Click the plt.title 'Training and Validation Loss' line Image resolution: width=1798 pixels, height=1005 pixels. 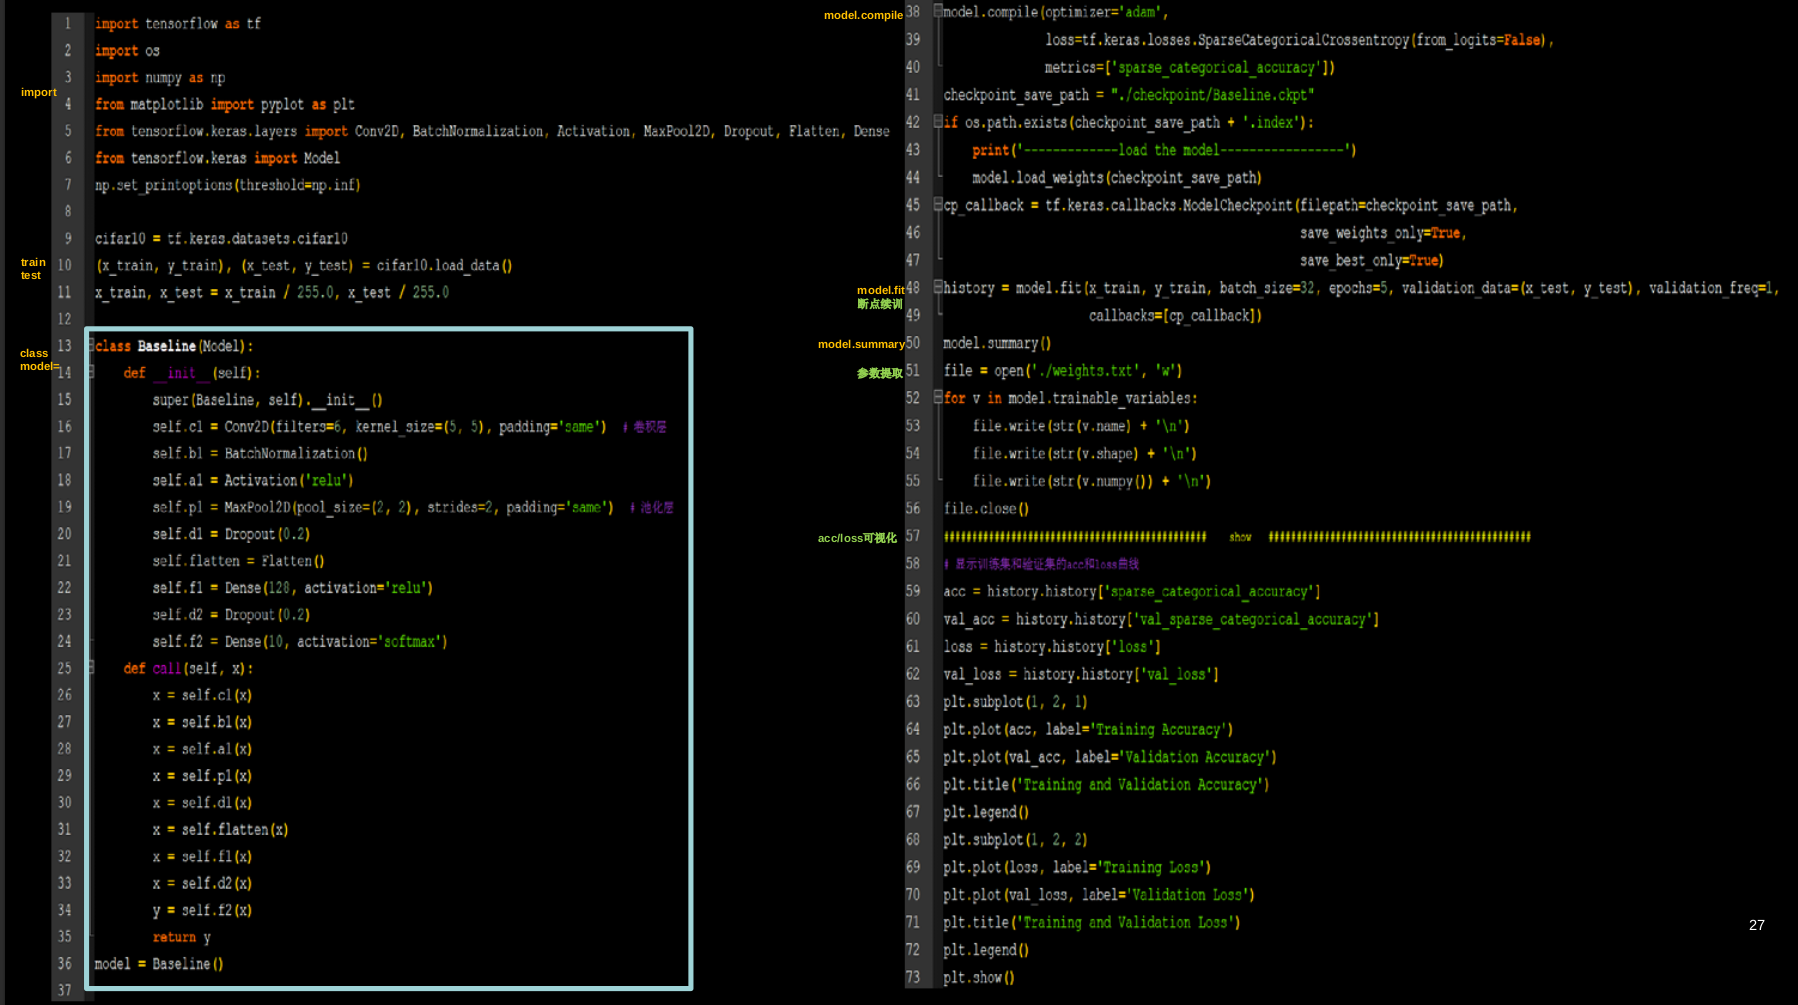[x=1092, y=923]
